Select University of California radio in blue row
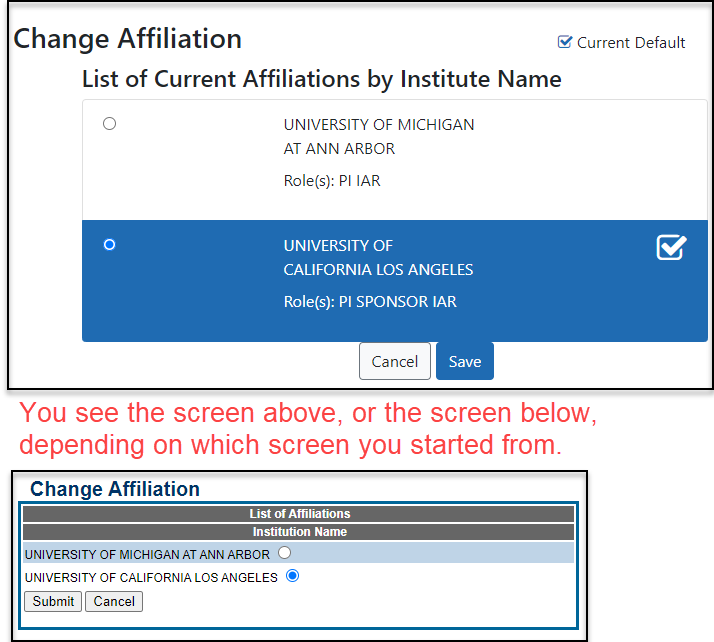This screenshot has width=714, height=642. [x=109, y=245]
